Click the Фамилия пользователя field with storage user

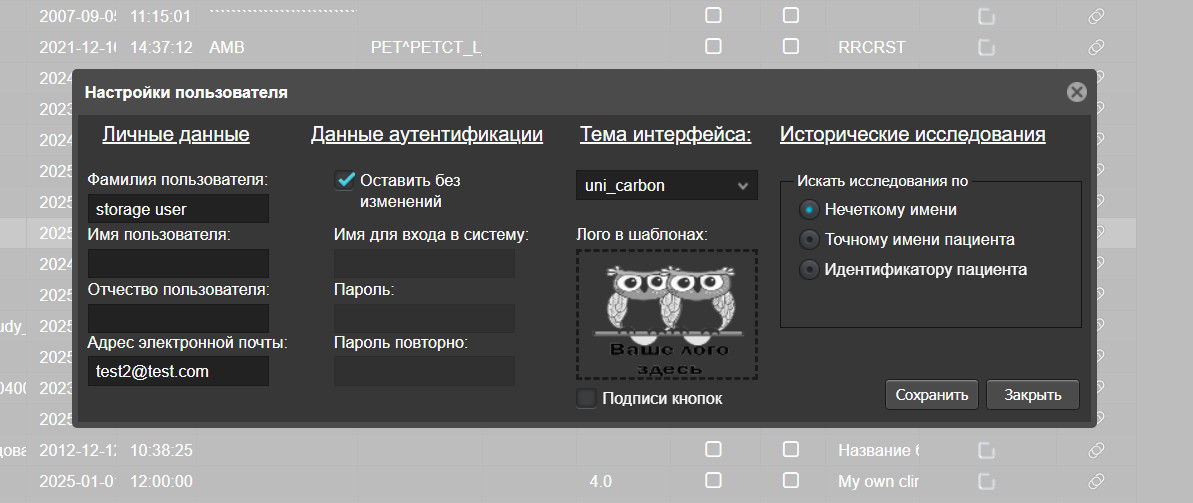[178, 209]
